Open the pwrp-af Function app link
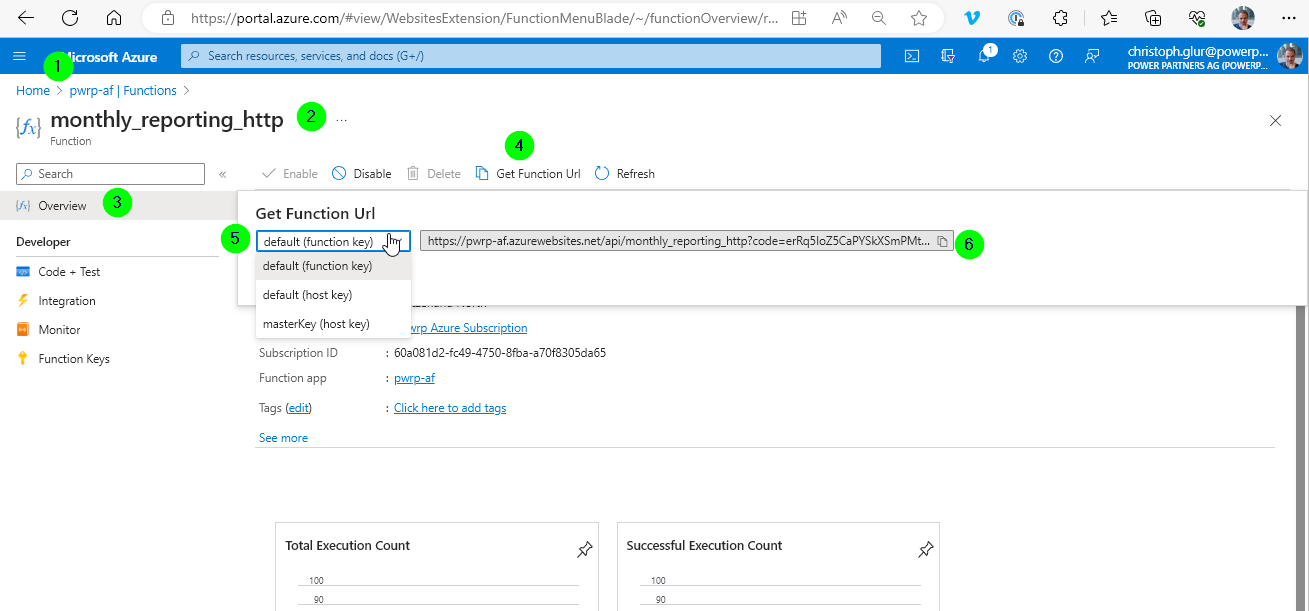Image resolution: width=1309 pixels, height=611 pixels. pyautogui.click(x=414, y=378)
